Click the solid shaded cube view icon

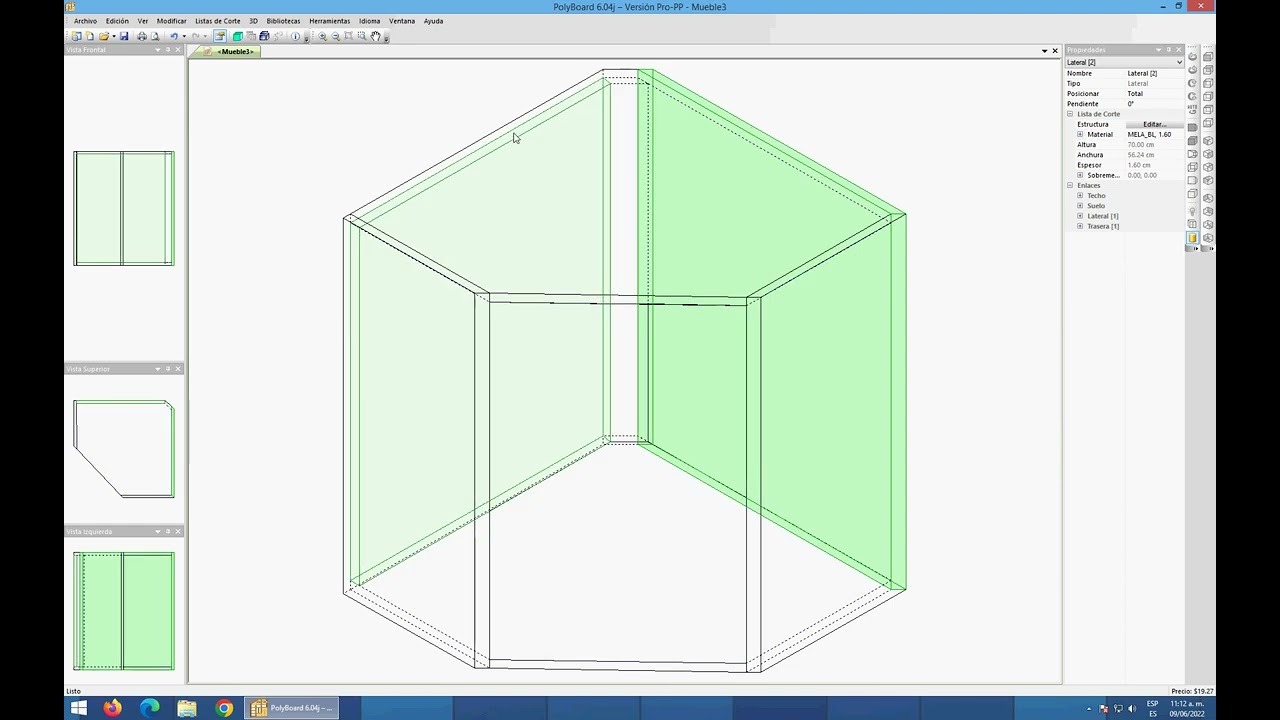pos(1192,140)
